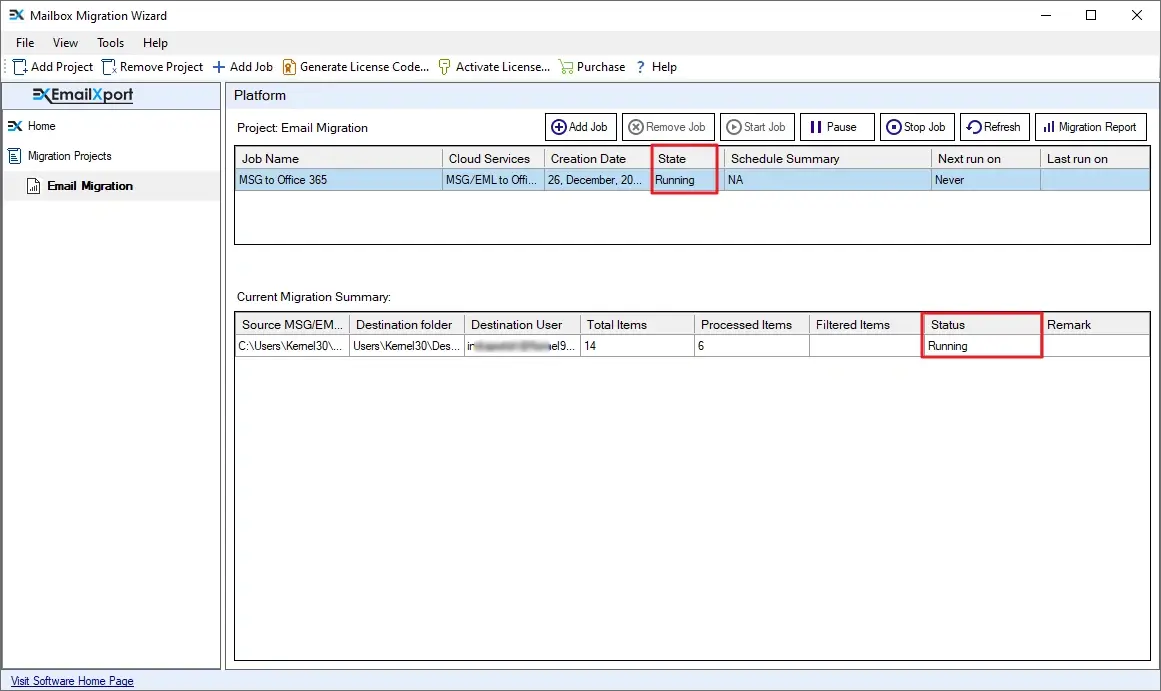Viewport: 1161px width, 691px height.
Task: Open the View menu
Action: click(65, 43)
